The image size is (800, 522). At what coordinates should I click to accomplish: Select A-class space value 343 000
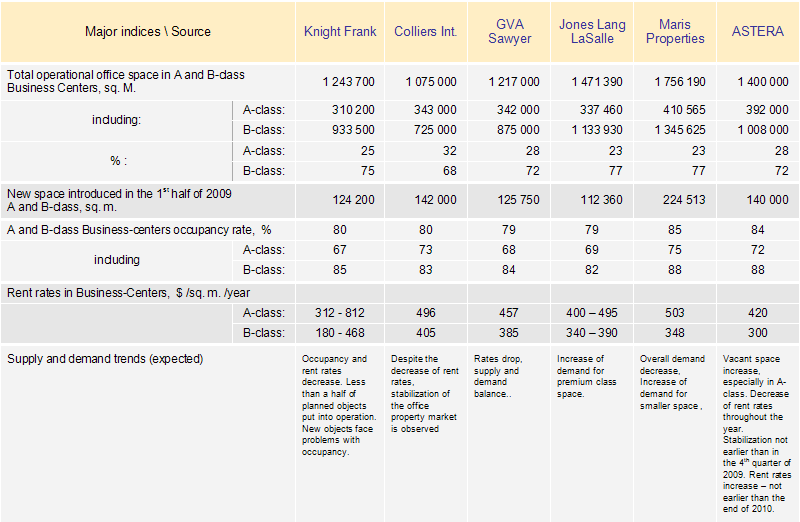pos(435,110)
